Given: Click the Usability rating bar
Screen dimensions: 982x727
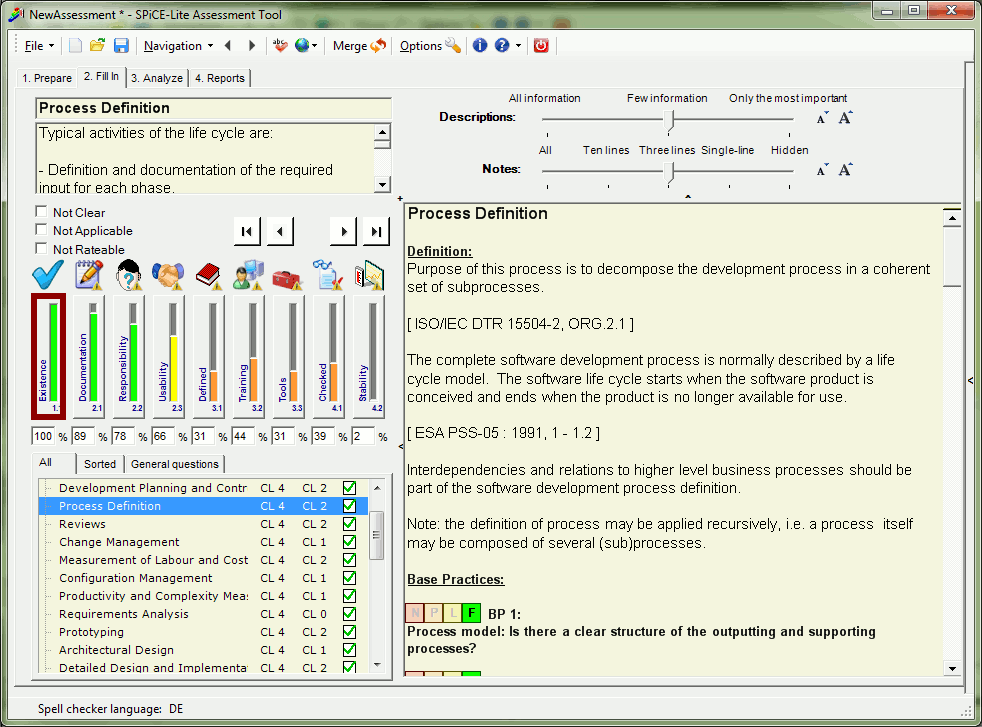Looking at the screenshot, I should pos(169,356).
